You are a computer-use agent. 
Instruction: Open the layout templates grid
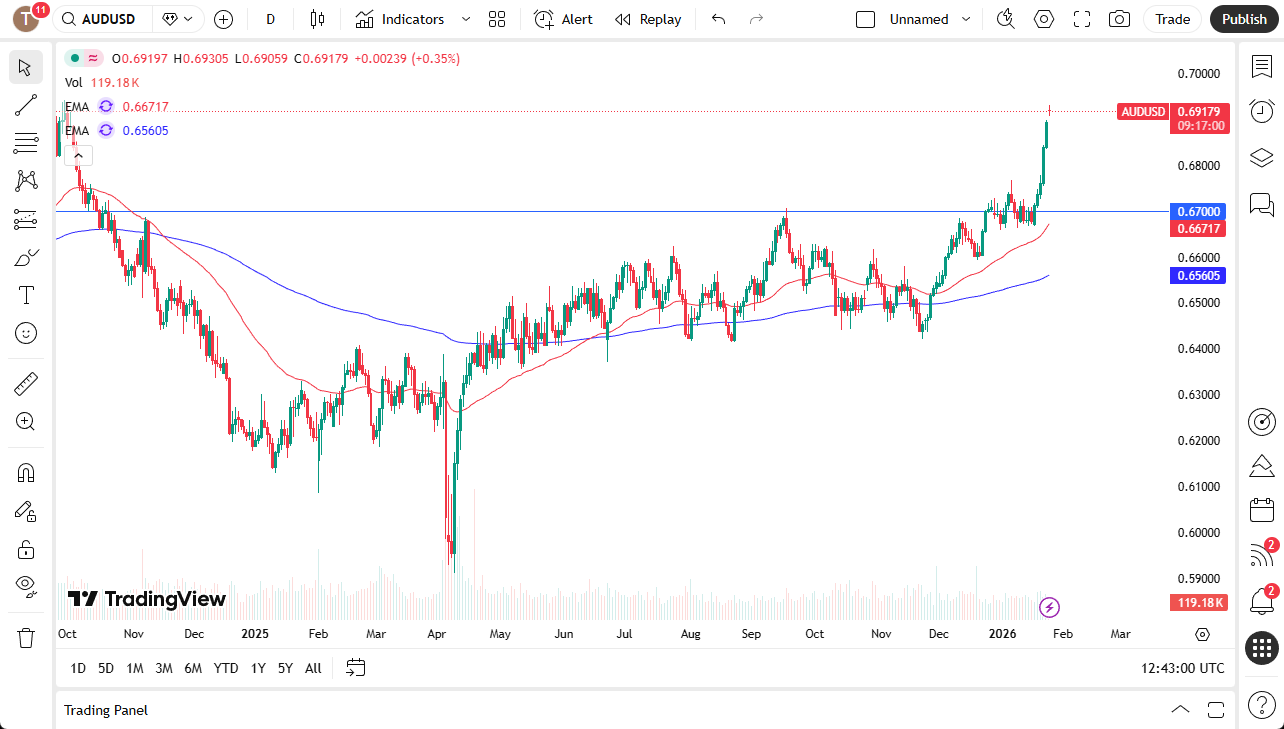[497, 19]
